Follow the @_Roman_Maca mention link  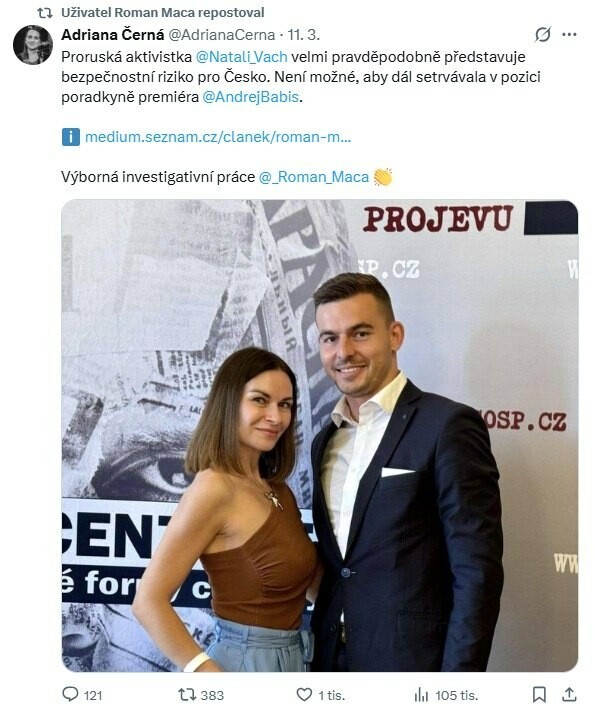314,177
